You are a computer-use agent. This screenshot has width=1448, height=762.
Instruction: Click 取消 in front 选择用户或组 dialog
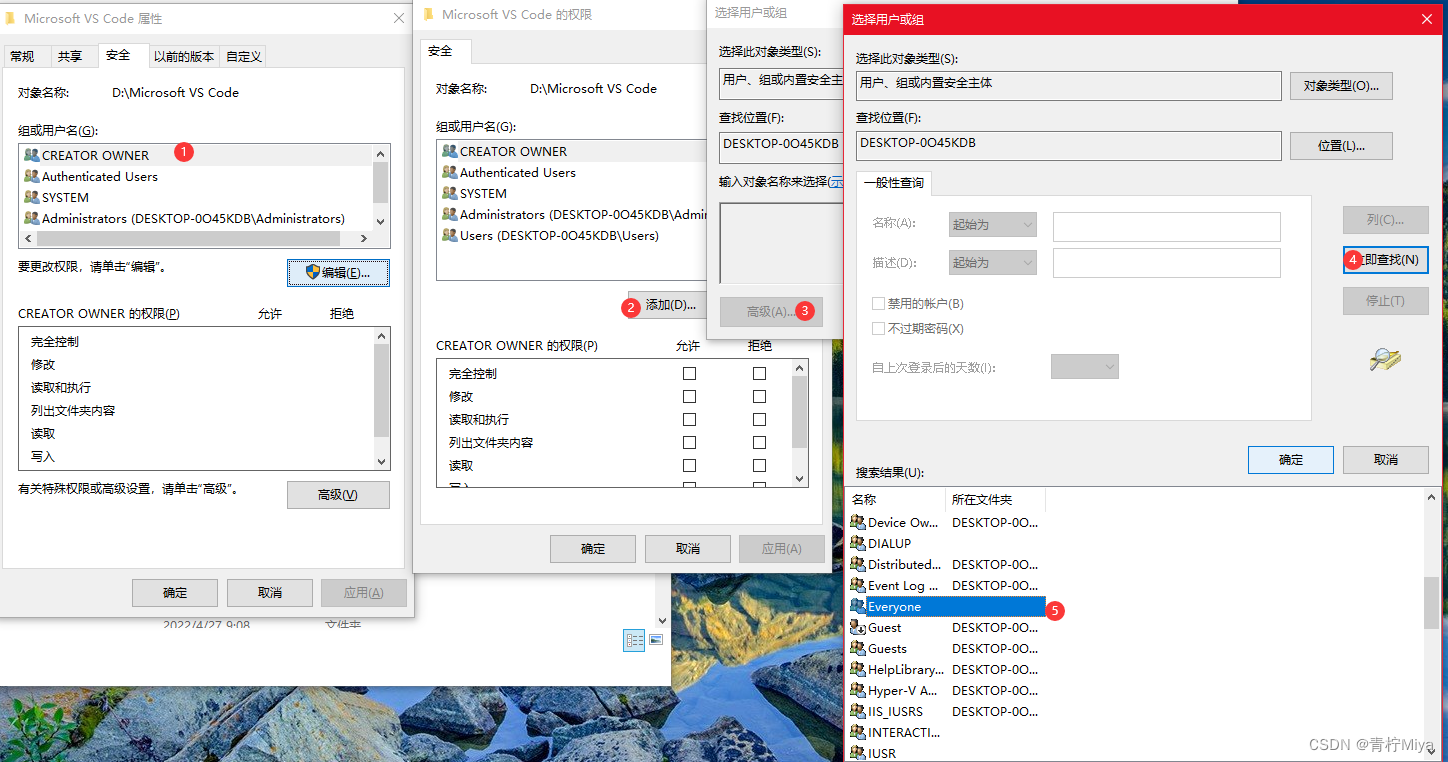[x=1385, y=460]
